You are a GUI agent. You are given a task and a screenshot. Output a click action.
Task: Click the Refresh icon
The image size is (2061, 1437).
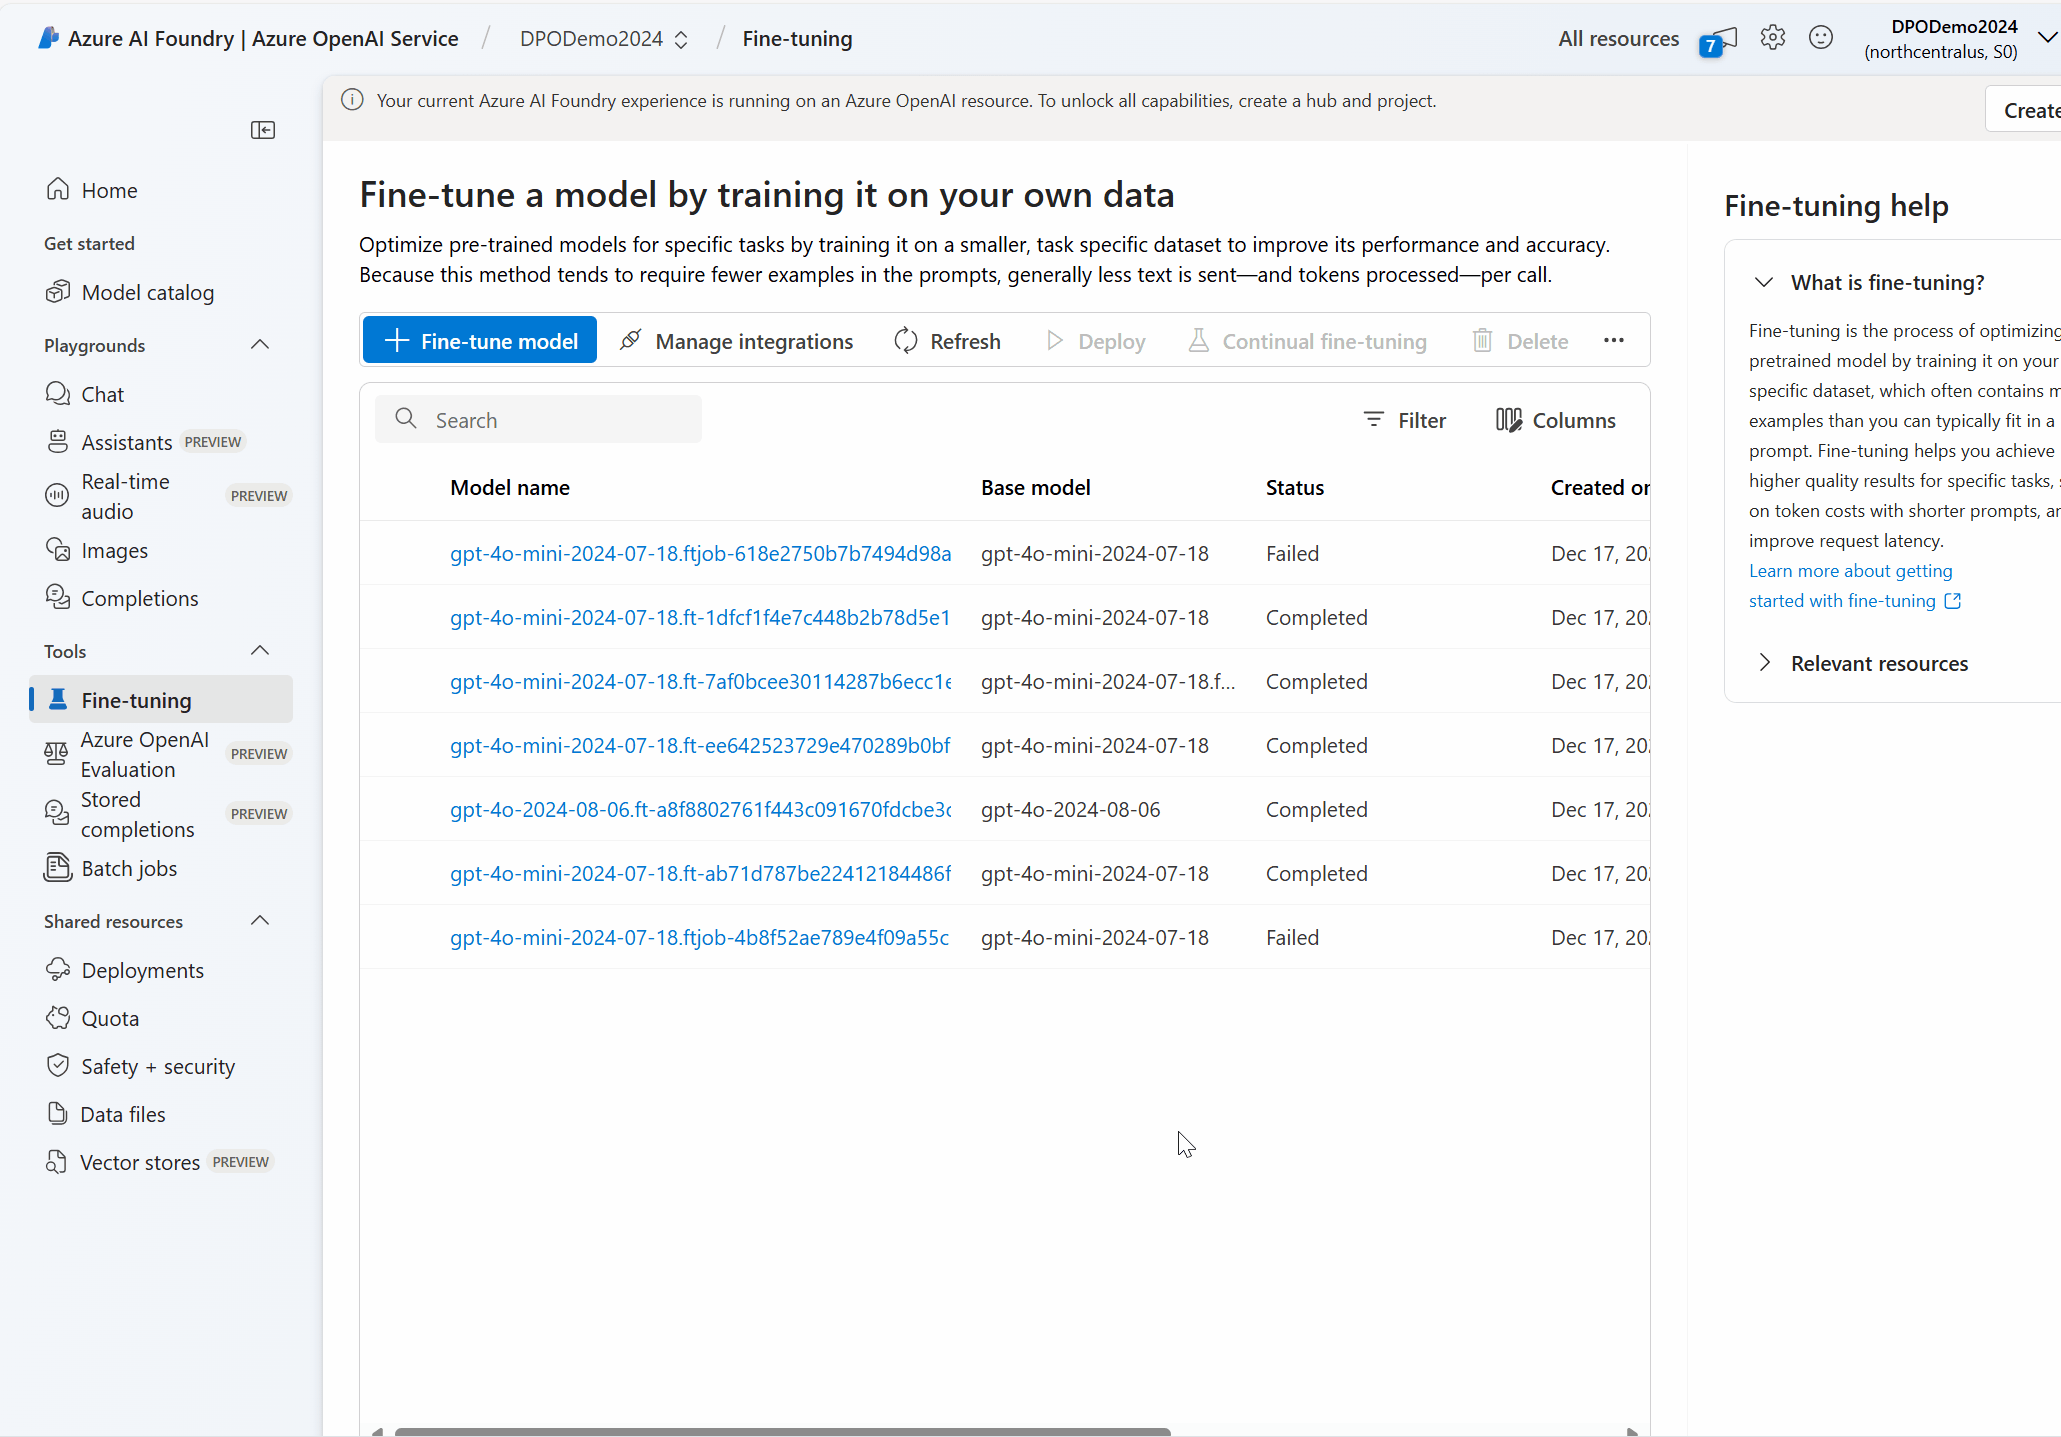point(907,341)
